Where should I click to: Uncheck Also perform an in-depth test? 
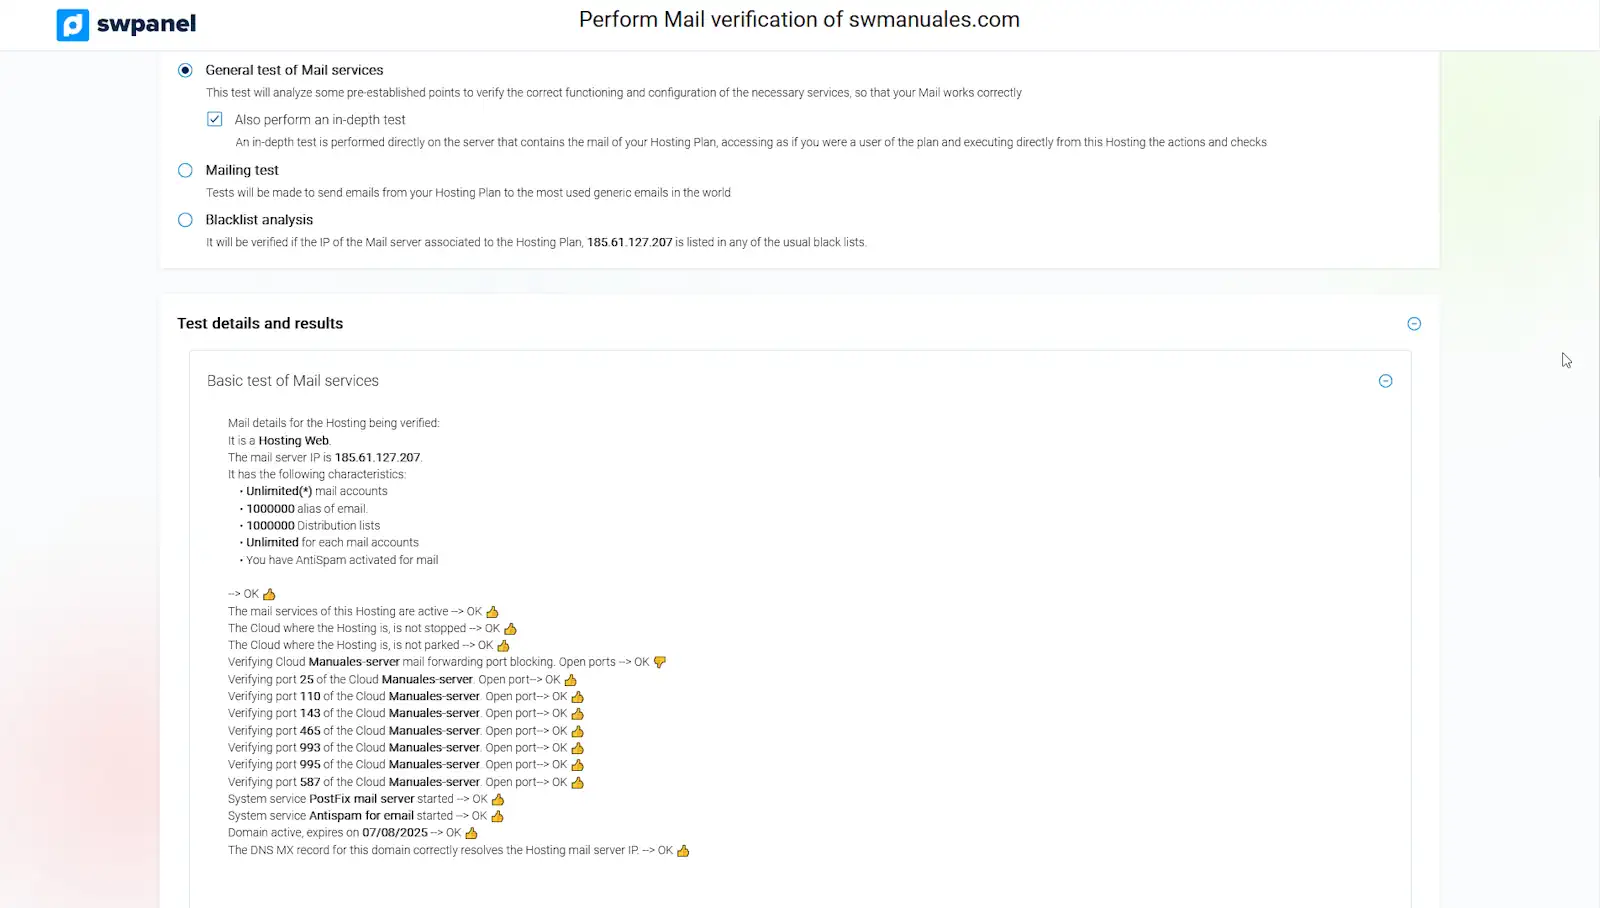(215, 119)
